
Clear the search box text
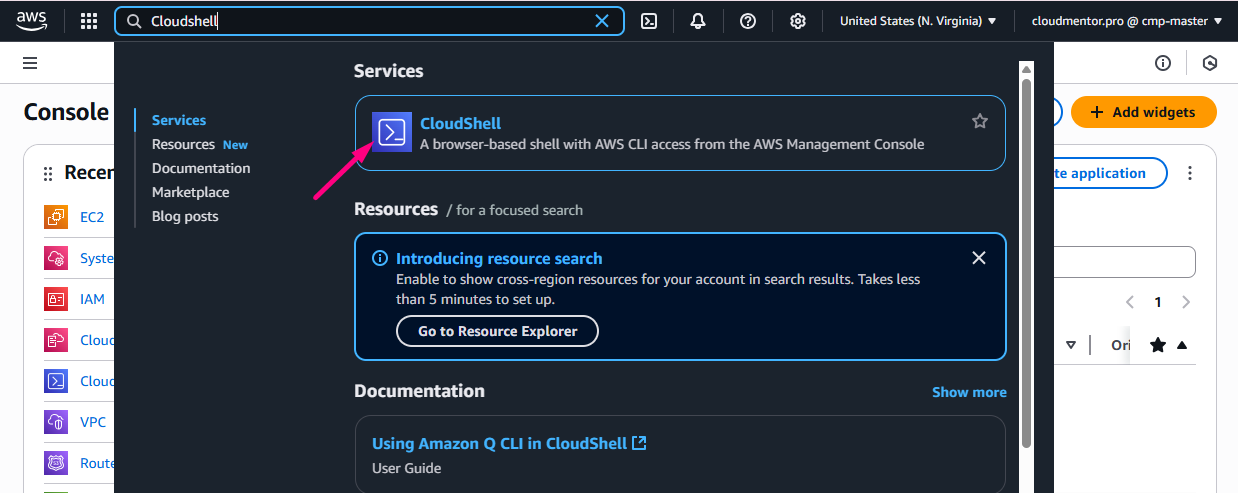(602, 21)
